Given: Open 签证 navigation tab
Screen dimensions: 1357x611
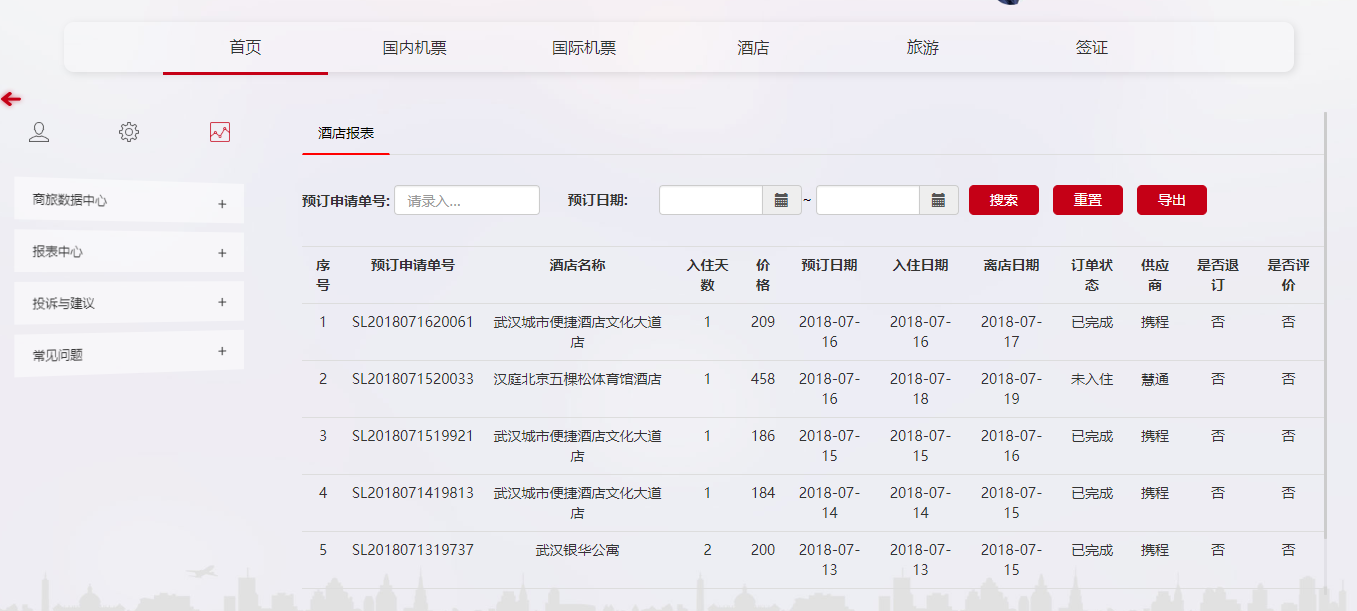Looking at the screenshot, I should tap(1092, 48).
